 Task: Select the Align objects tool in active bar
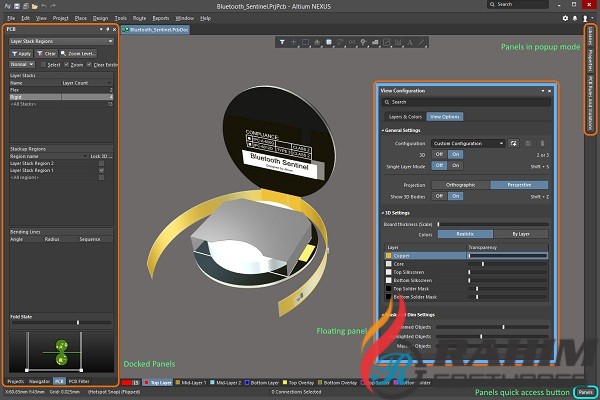click(x=317, y=42)
